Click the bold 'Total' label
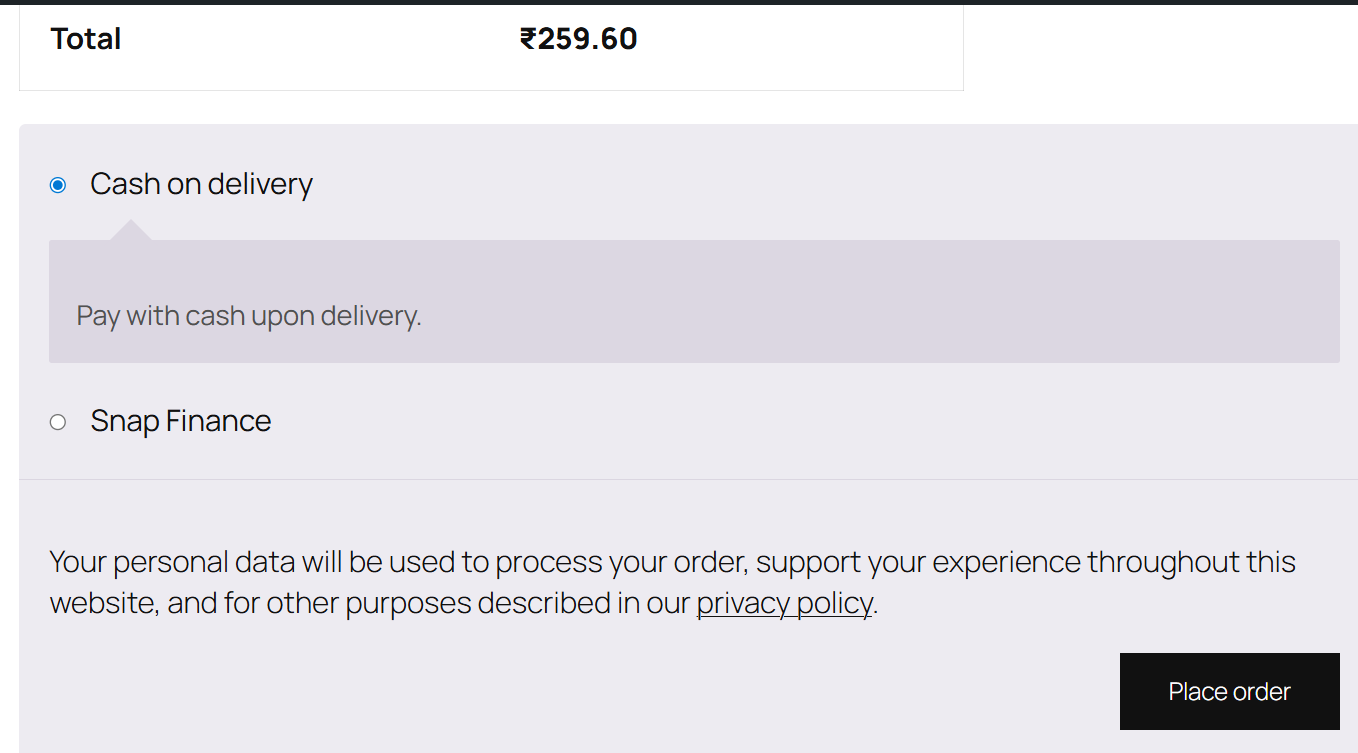1358x753 pixels. tap(86, 39)
